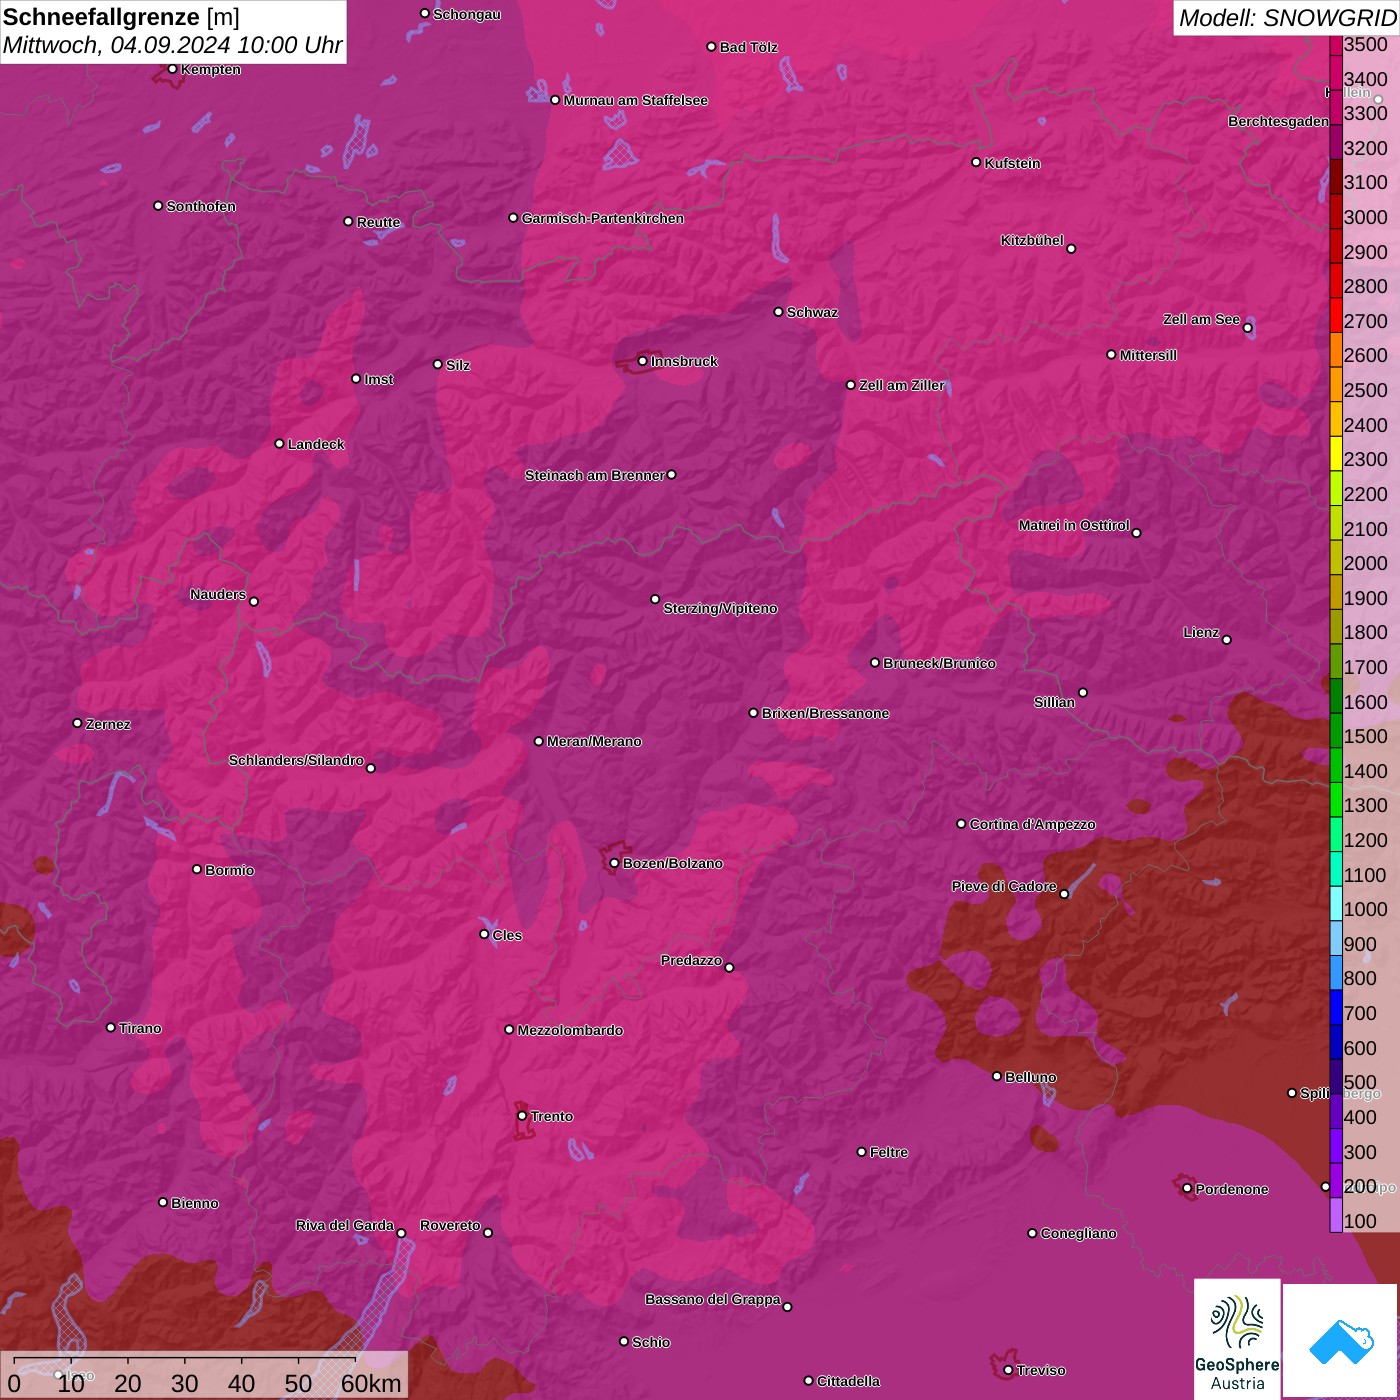
Task: Select the Steinach am Brenner label
Action: (594, 475)
